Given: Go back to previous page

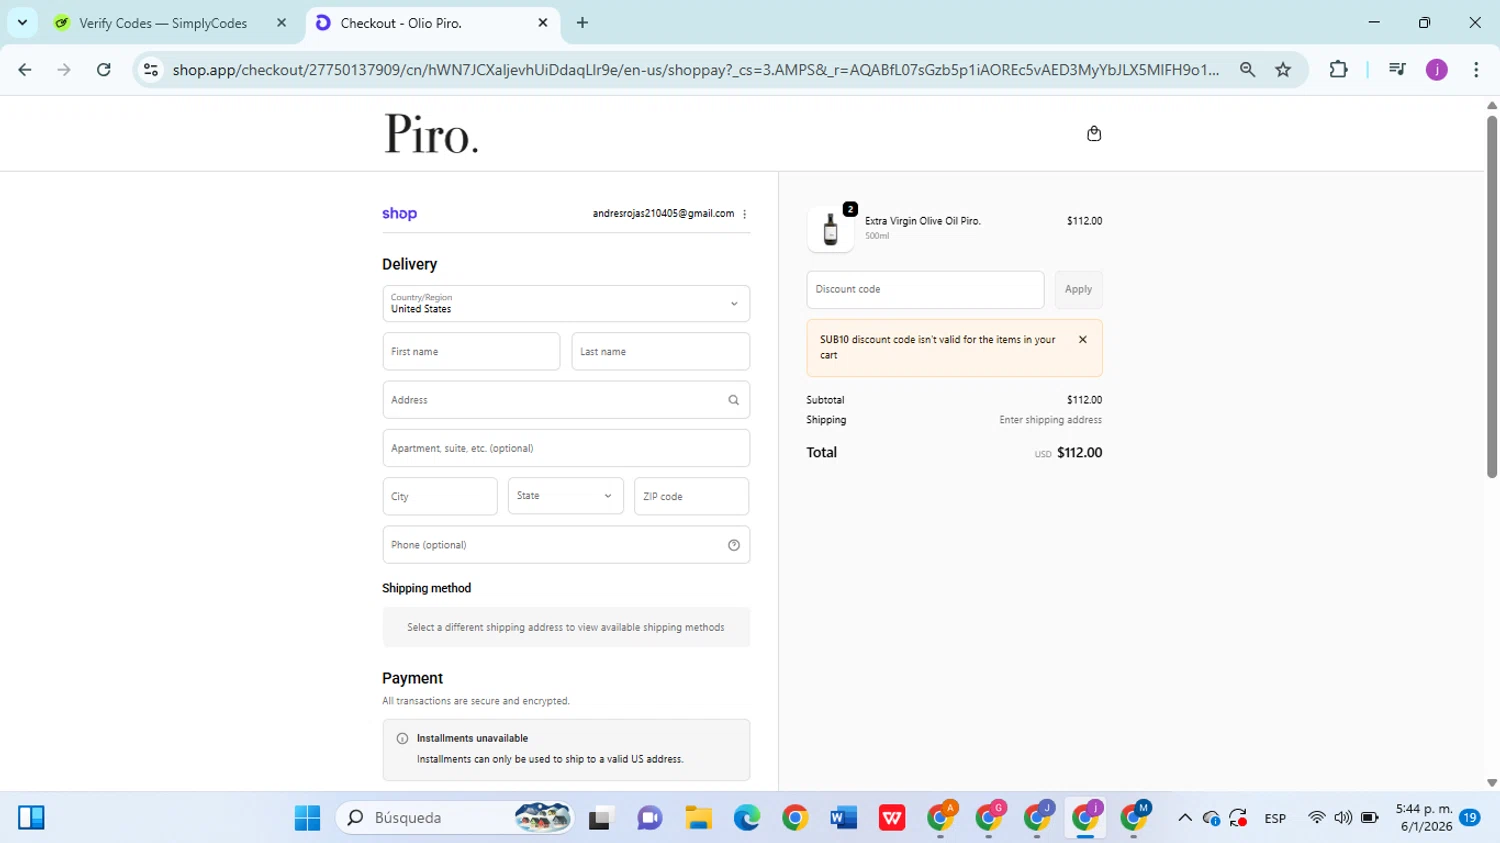Looking at the screenshot, I should 25,69.
